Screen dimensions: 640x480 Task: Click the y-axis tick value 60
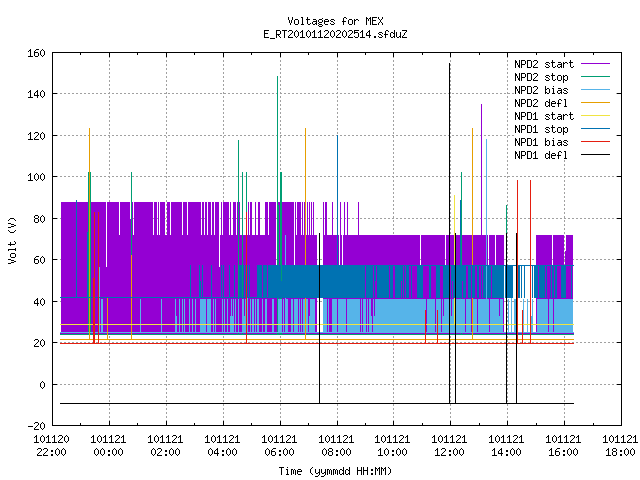(40, 260)
